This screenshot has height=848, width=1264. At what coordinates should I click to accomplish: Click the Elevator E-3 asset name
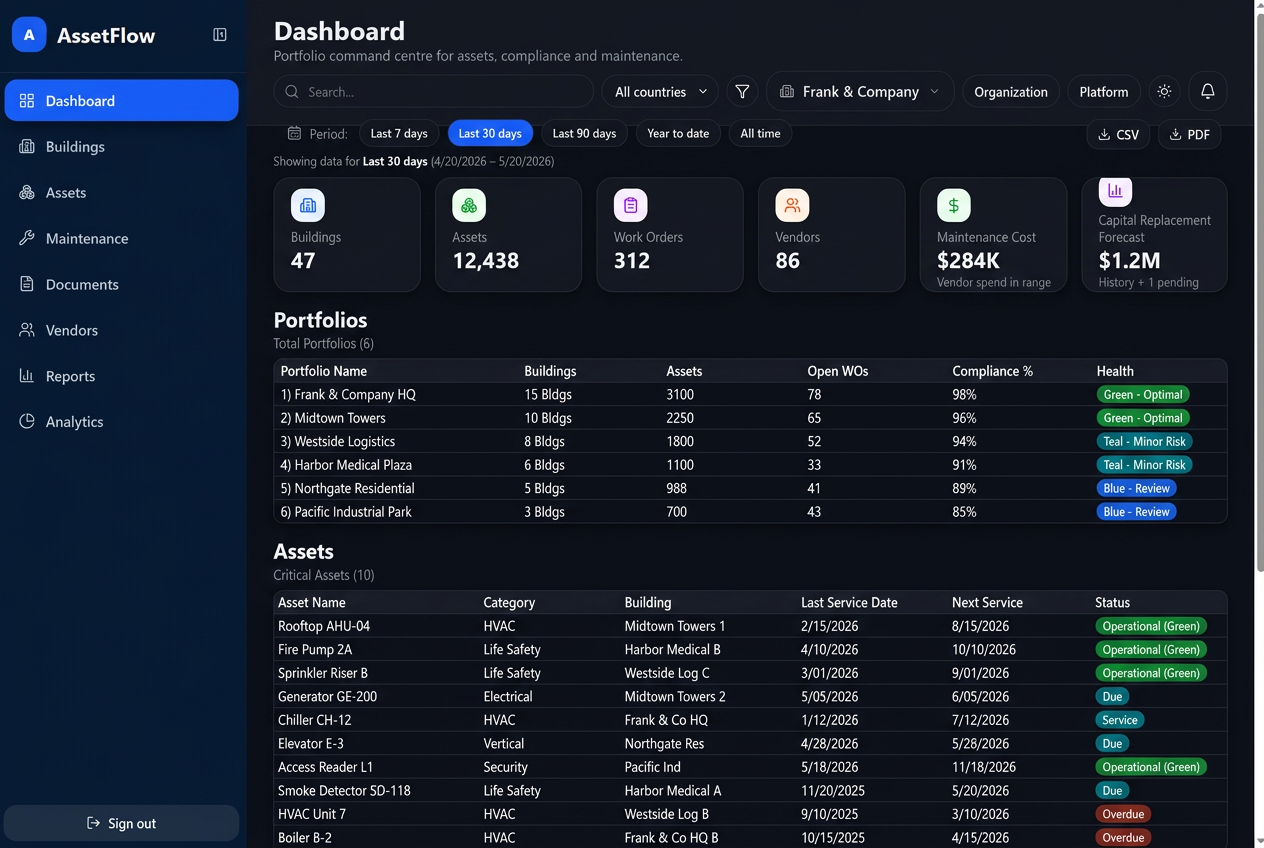coord(311,744)
